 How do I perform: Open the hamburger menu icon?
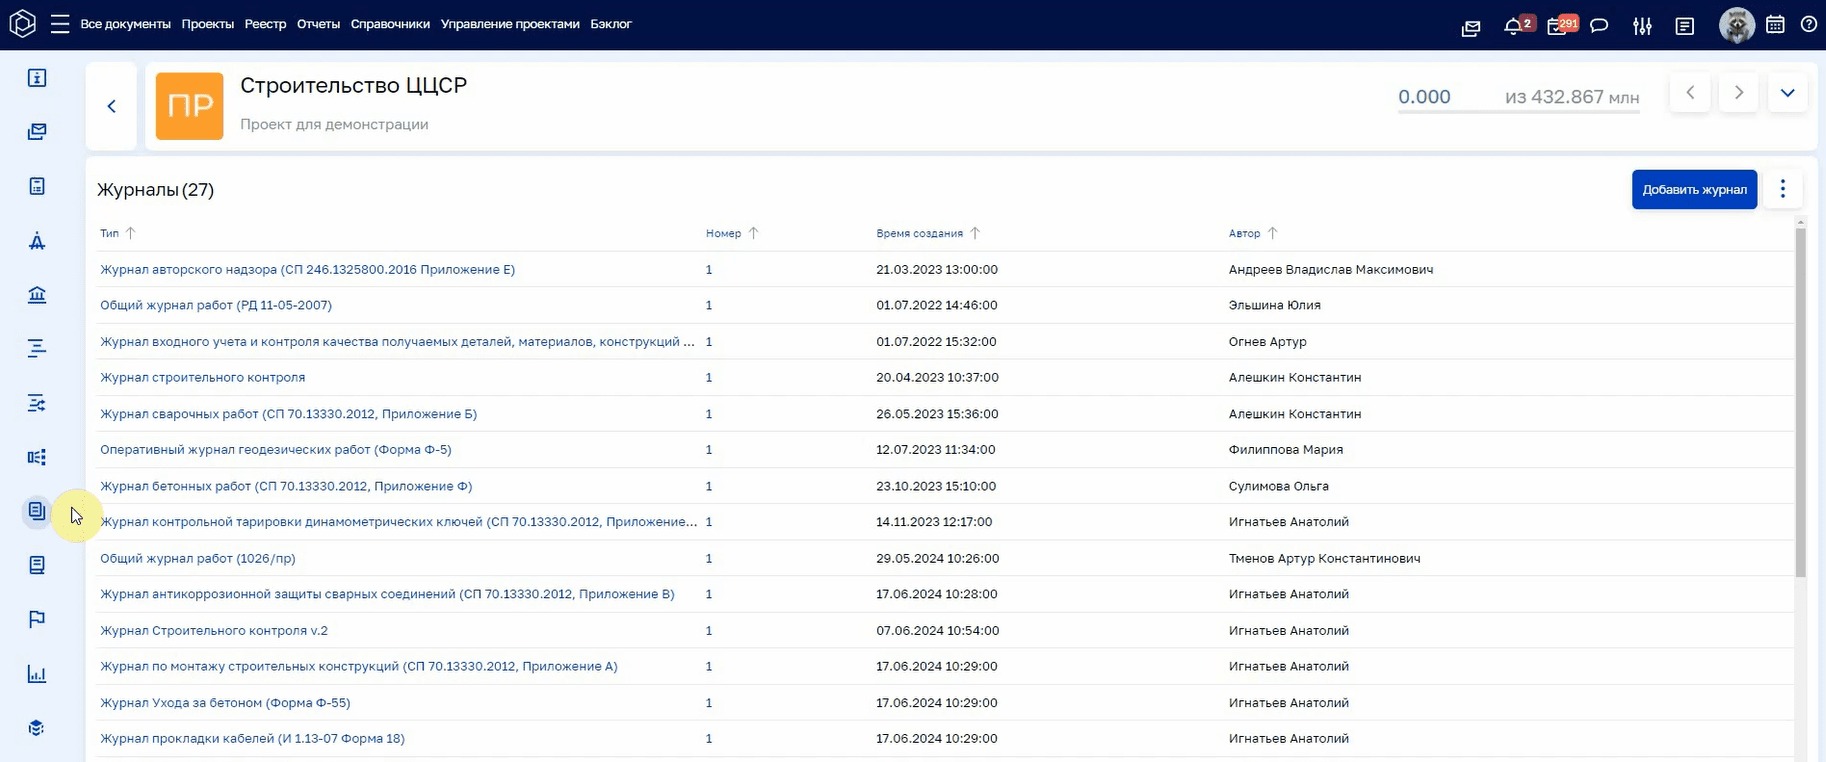60,24
